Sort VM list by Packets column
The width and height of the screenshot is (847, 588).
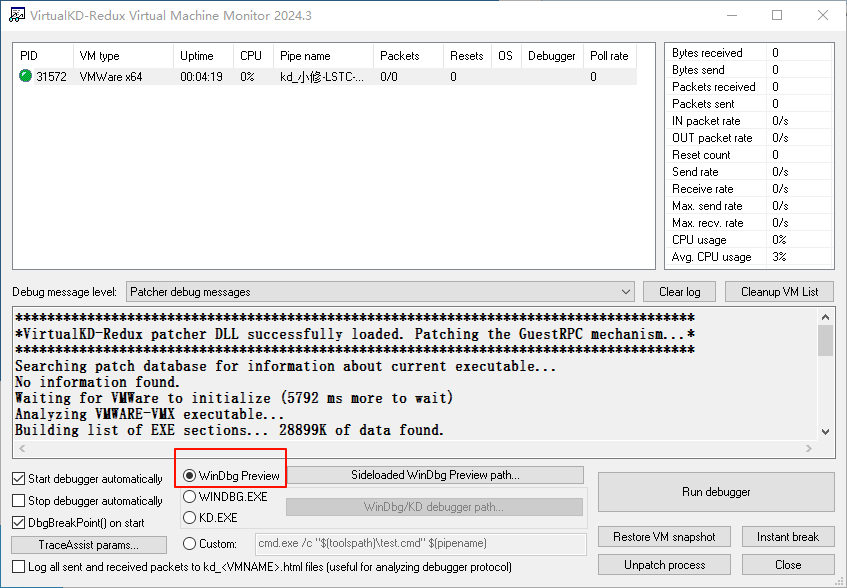click(x=408, y=56)
